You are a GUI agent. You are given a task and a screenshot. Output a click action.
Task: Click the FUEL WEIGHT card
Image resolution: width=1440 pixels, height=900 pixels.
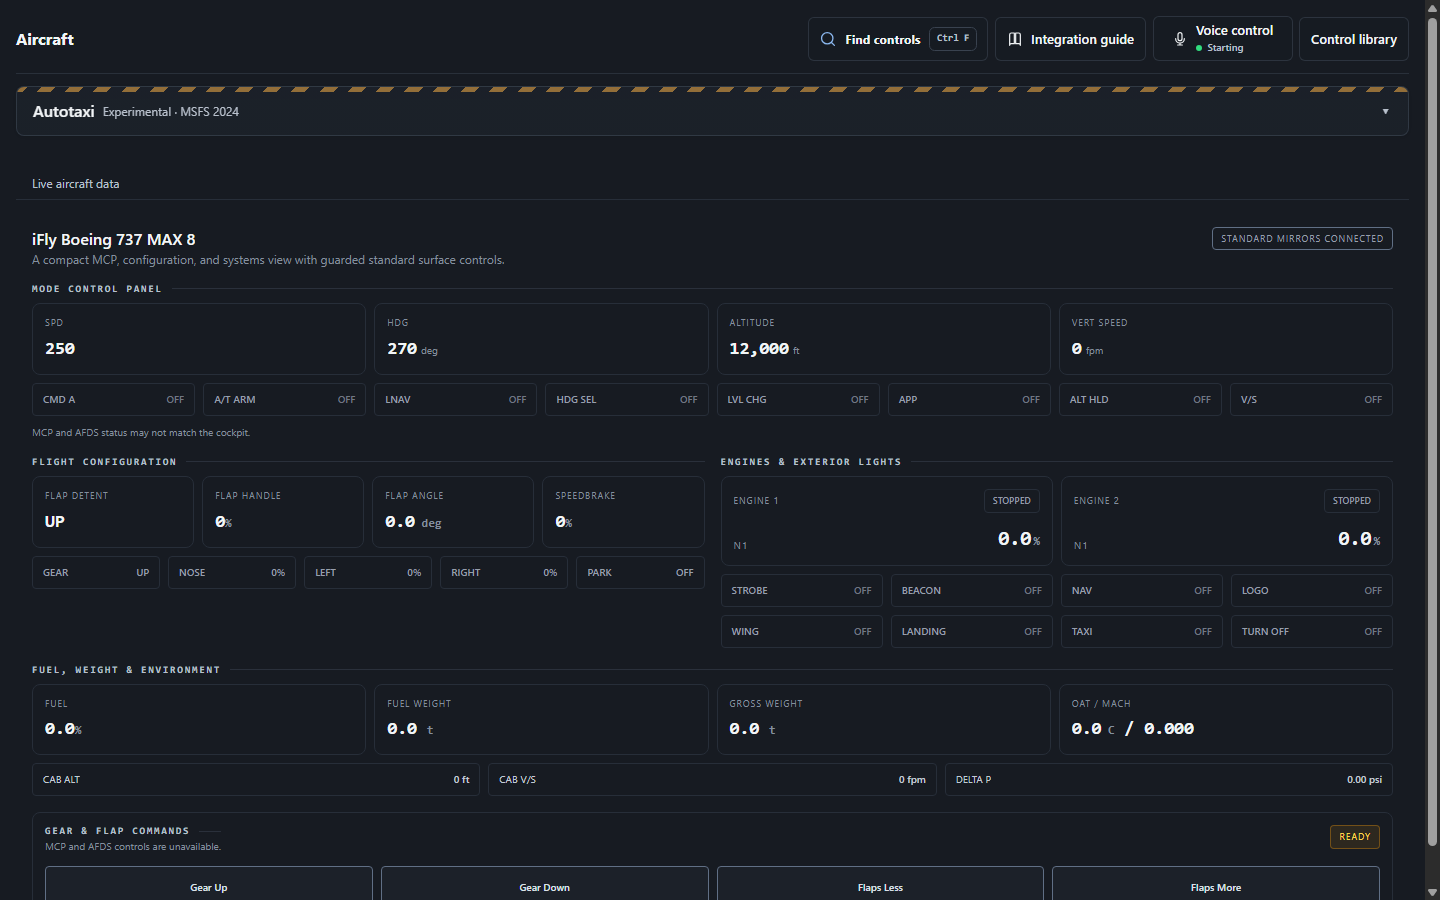tap(541, 719)
